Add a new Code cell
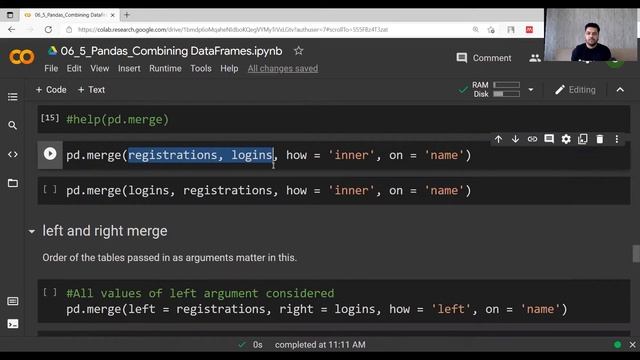This screenshot has width=640, height=360. [51, 90]
